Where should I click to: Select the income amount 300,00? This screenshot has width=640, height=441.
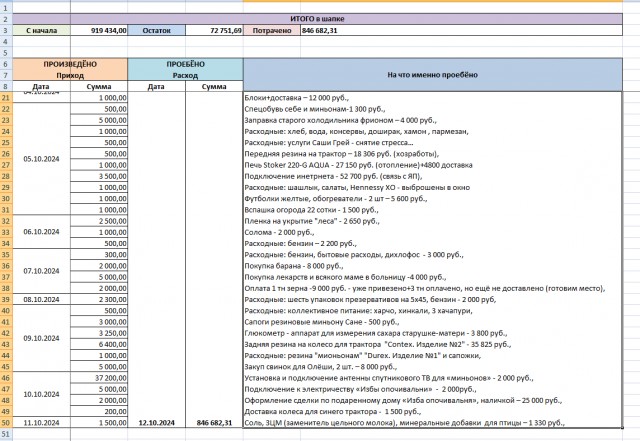pyautogui.click(x=99, y=254)
